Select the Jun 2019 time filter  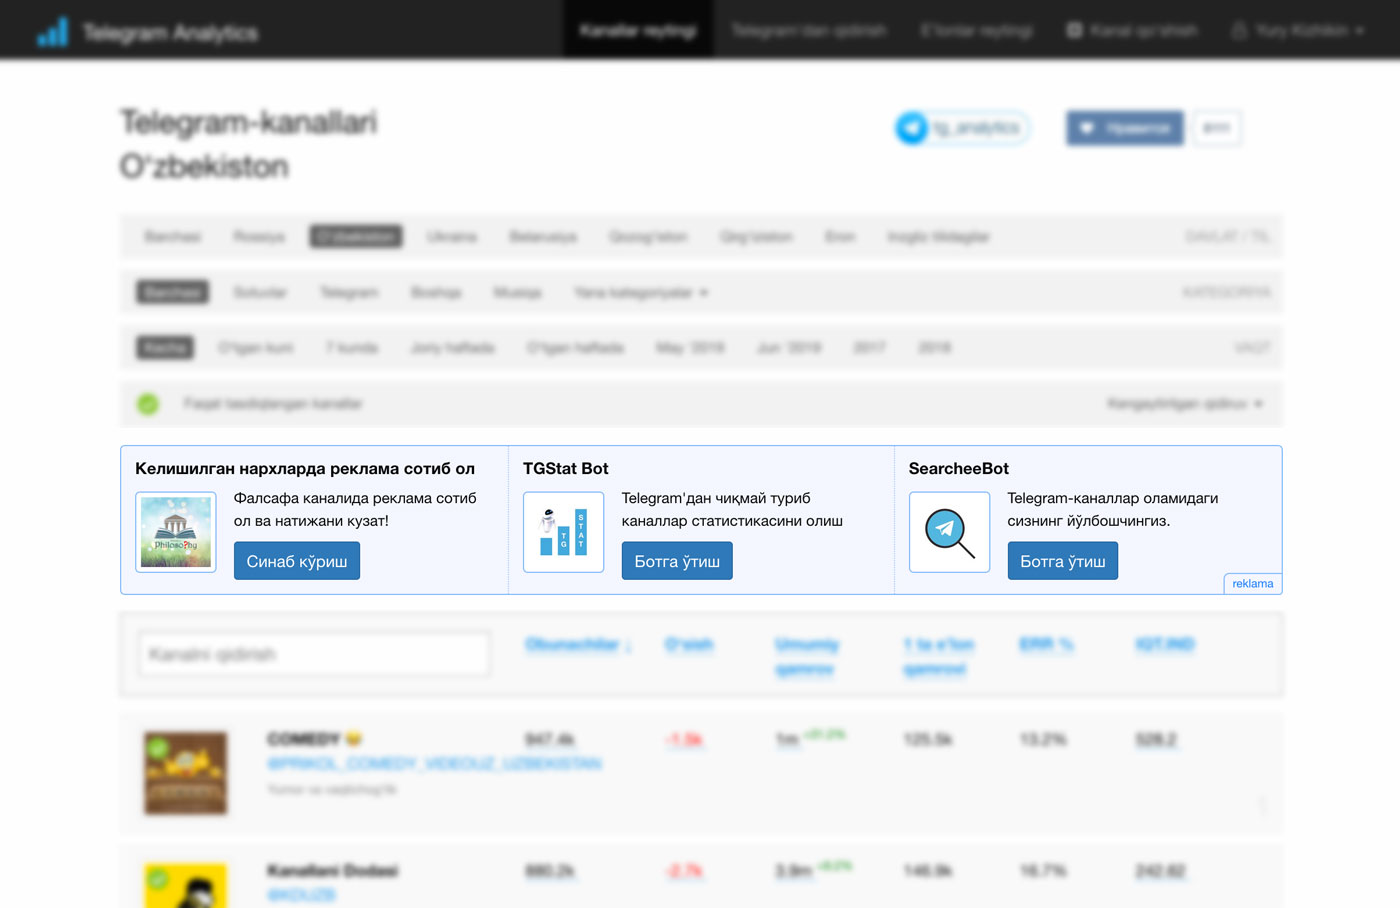[788, 348]
